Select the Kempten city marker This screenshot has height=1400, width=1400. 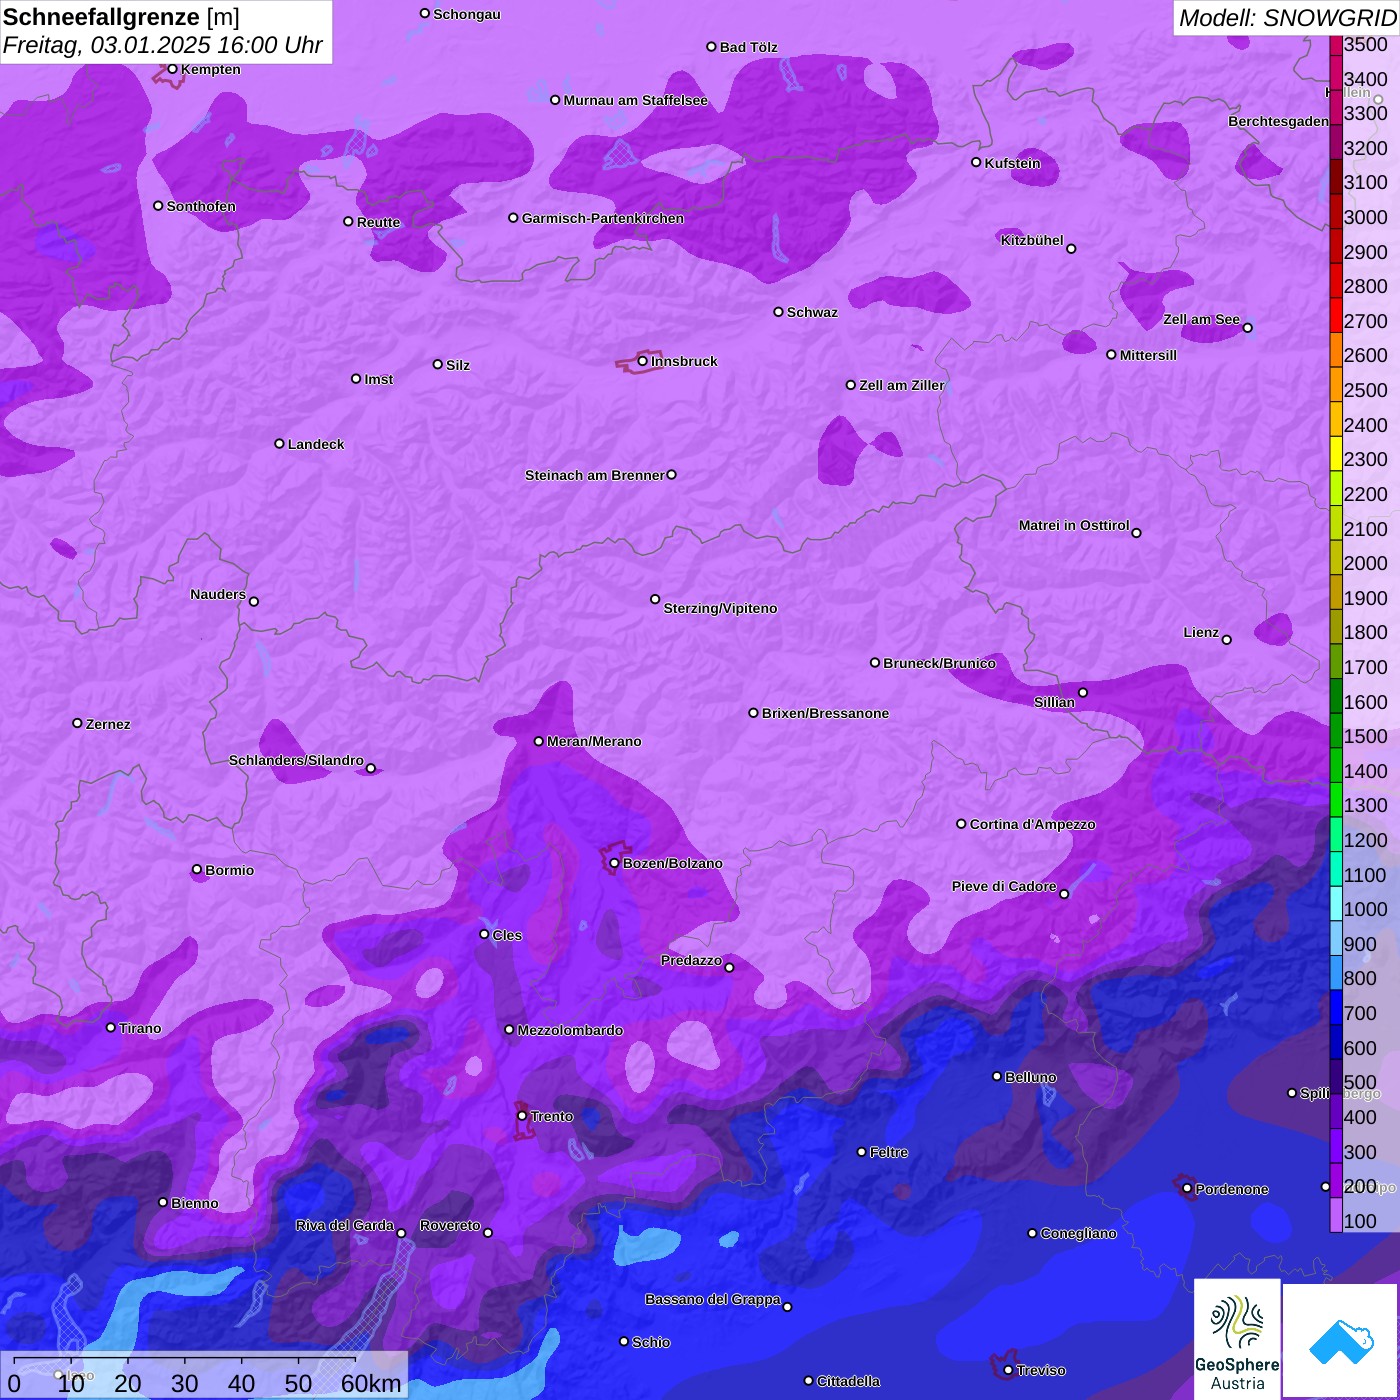172,69
